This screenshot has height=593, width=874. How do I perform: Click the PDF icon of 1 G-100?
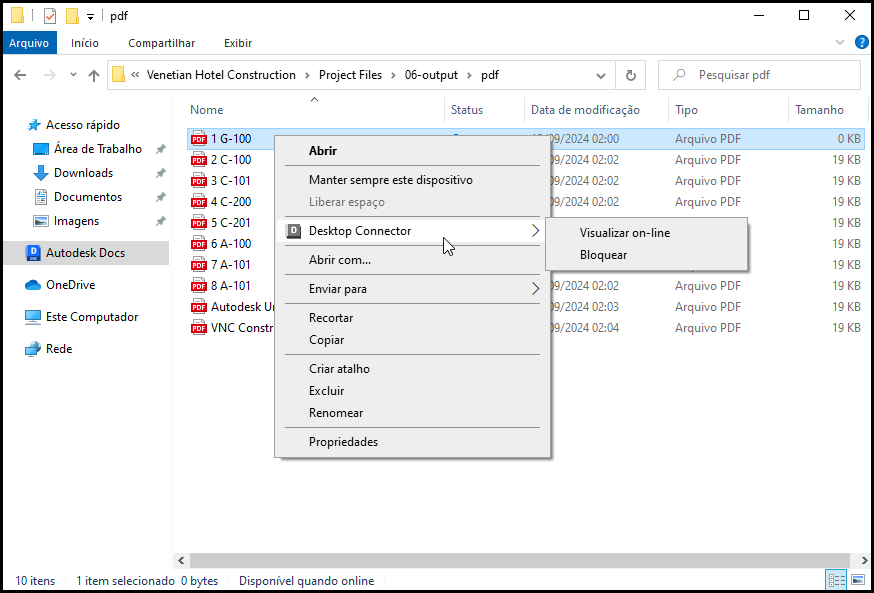(x=198, y=139)
